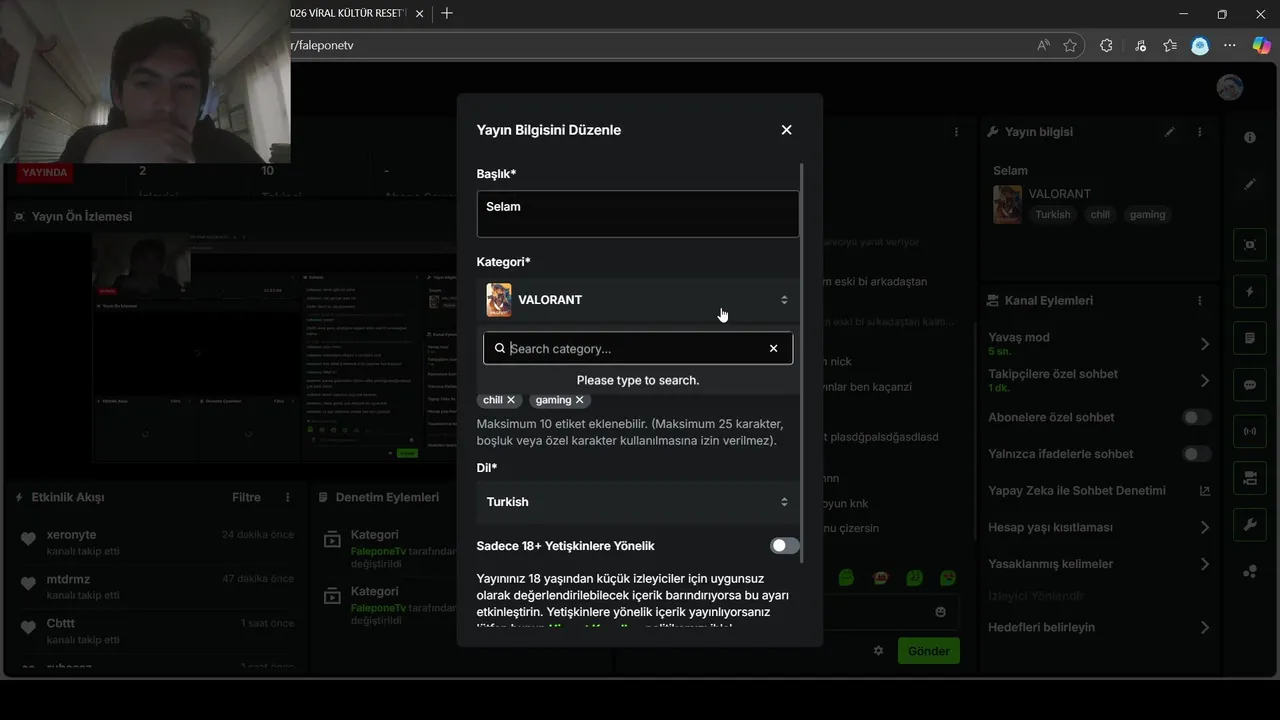Screen dimensions: 1280x720
Task: Click the three-circles icon in right sidebar
Action: tap(1250, 572)
